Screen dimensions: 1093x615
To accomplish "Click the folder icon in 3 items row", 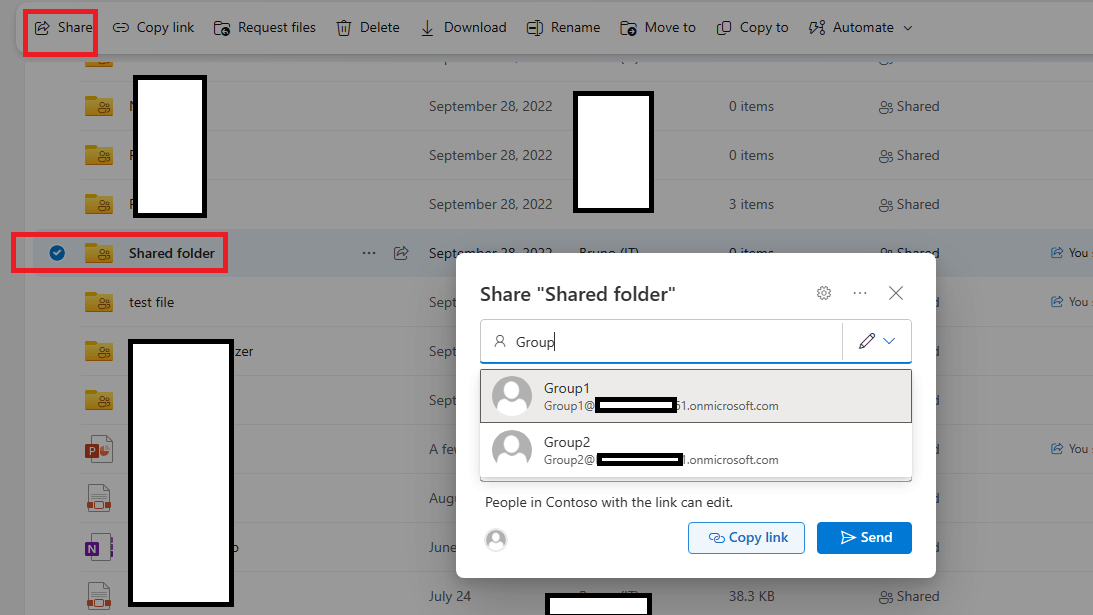I will [99, 204].
